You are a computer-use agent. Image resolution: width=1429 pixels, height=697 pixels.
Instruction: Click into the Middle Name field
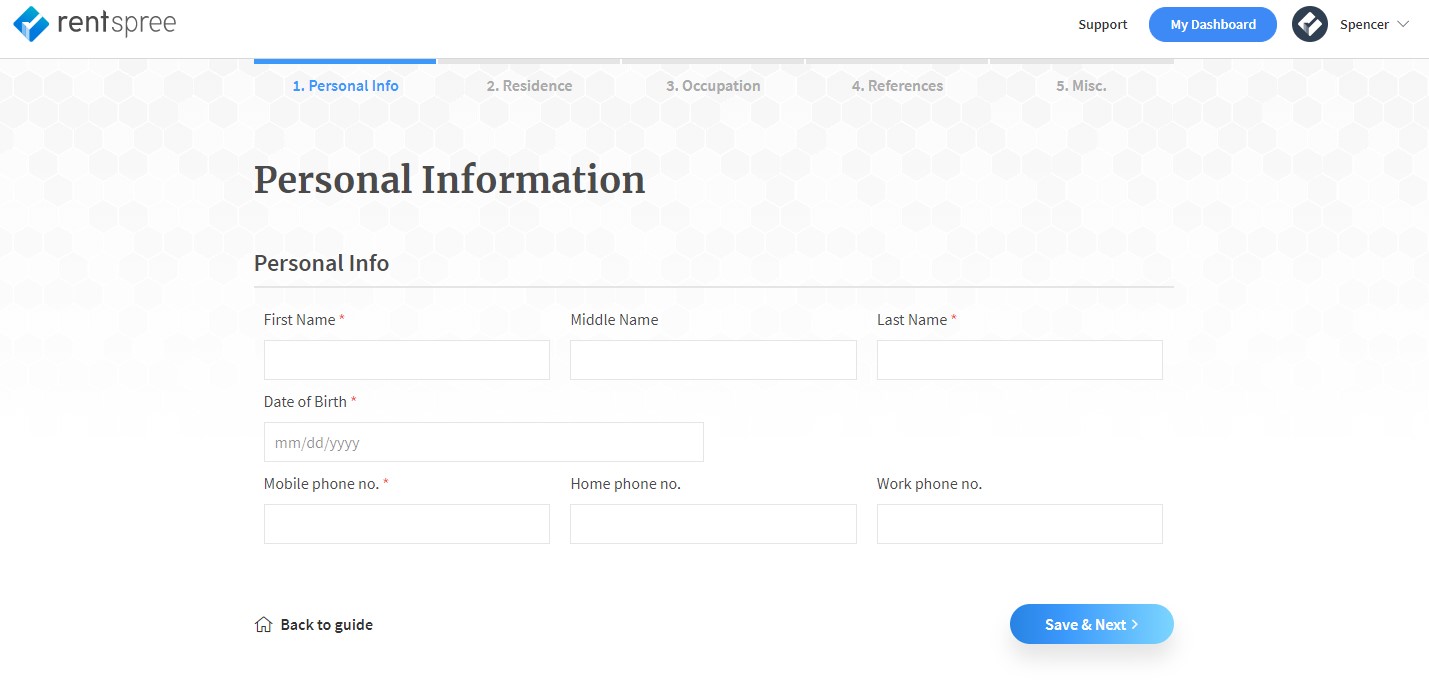click(x=713, y=360)
